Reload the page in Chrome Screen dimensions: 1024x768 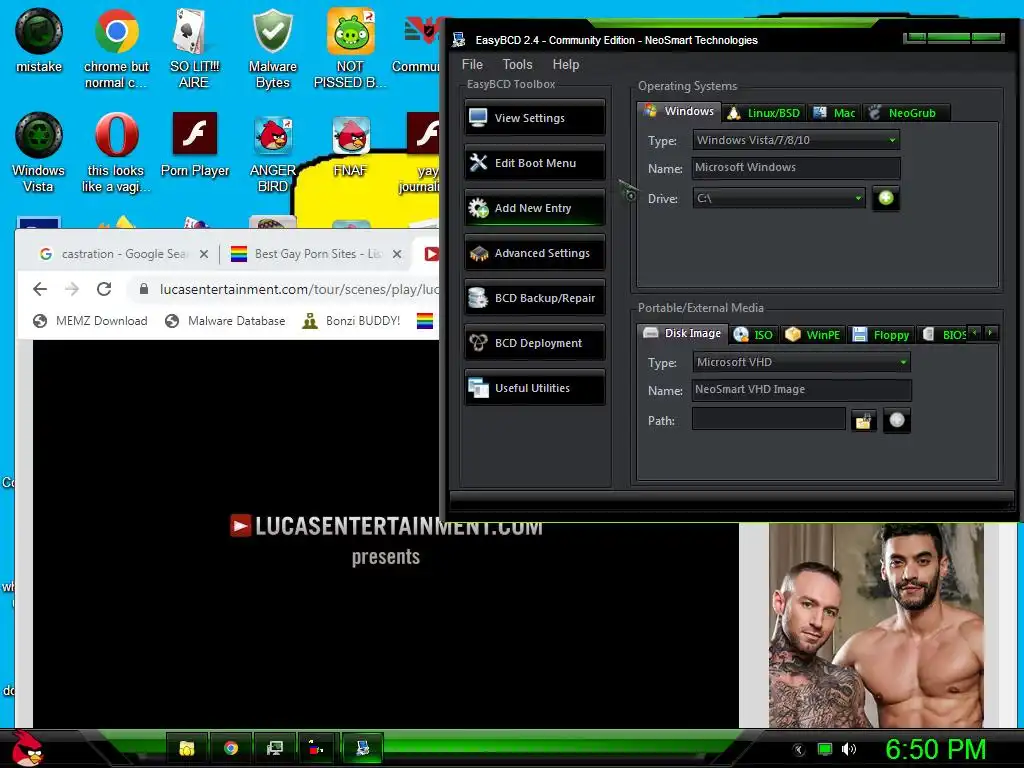click(x=104, y=289)
